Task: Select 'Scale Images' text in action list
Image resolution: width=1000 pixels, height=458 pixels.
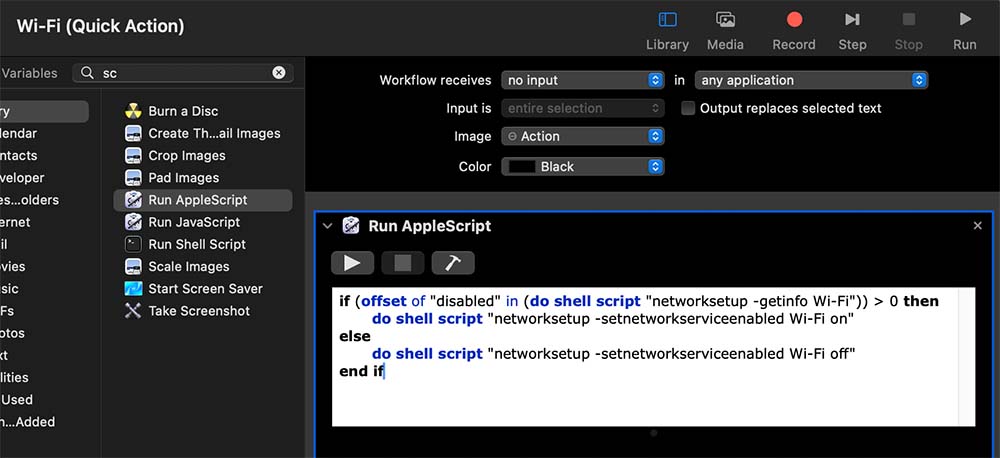Action: [x=189, y=267]
